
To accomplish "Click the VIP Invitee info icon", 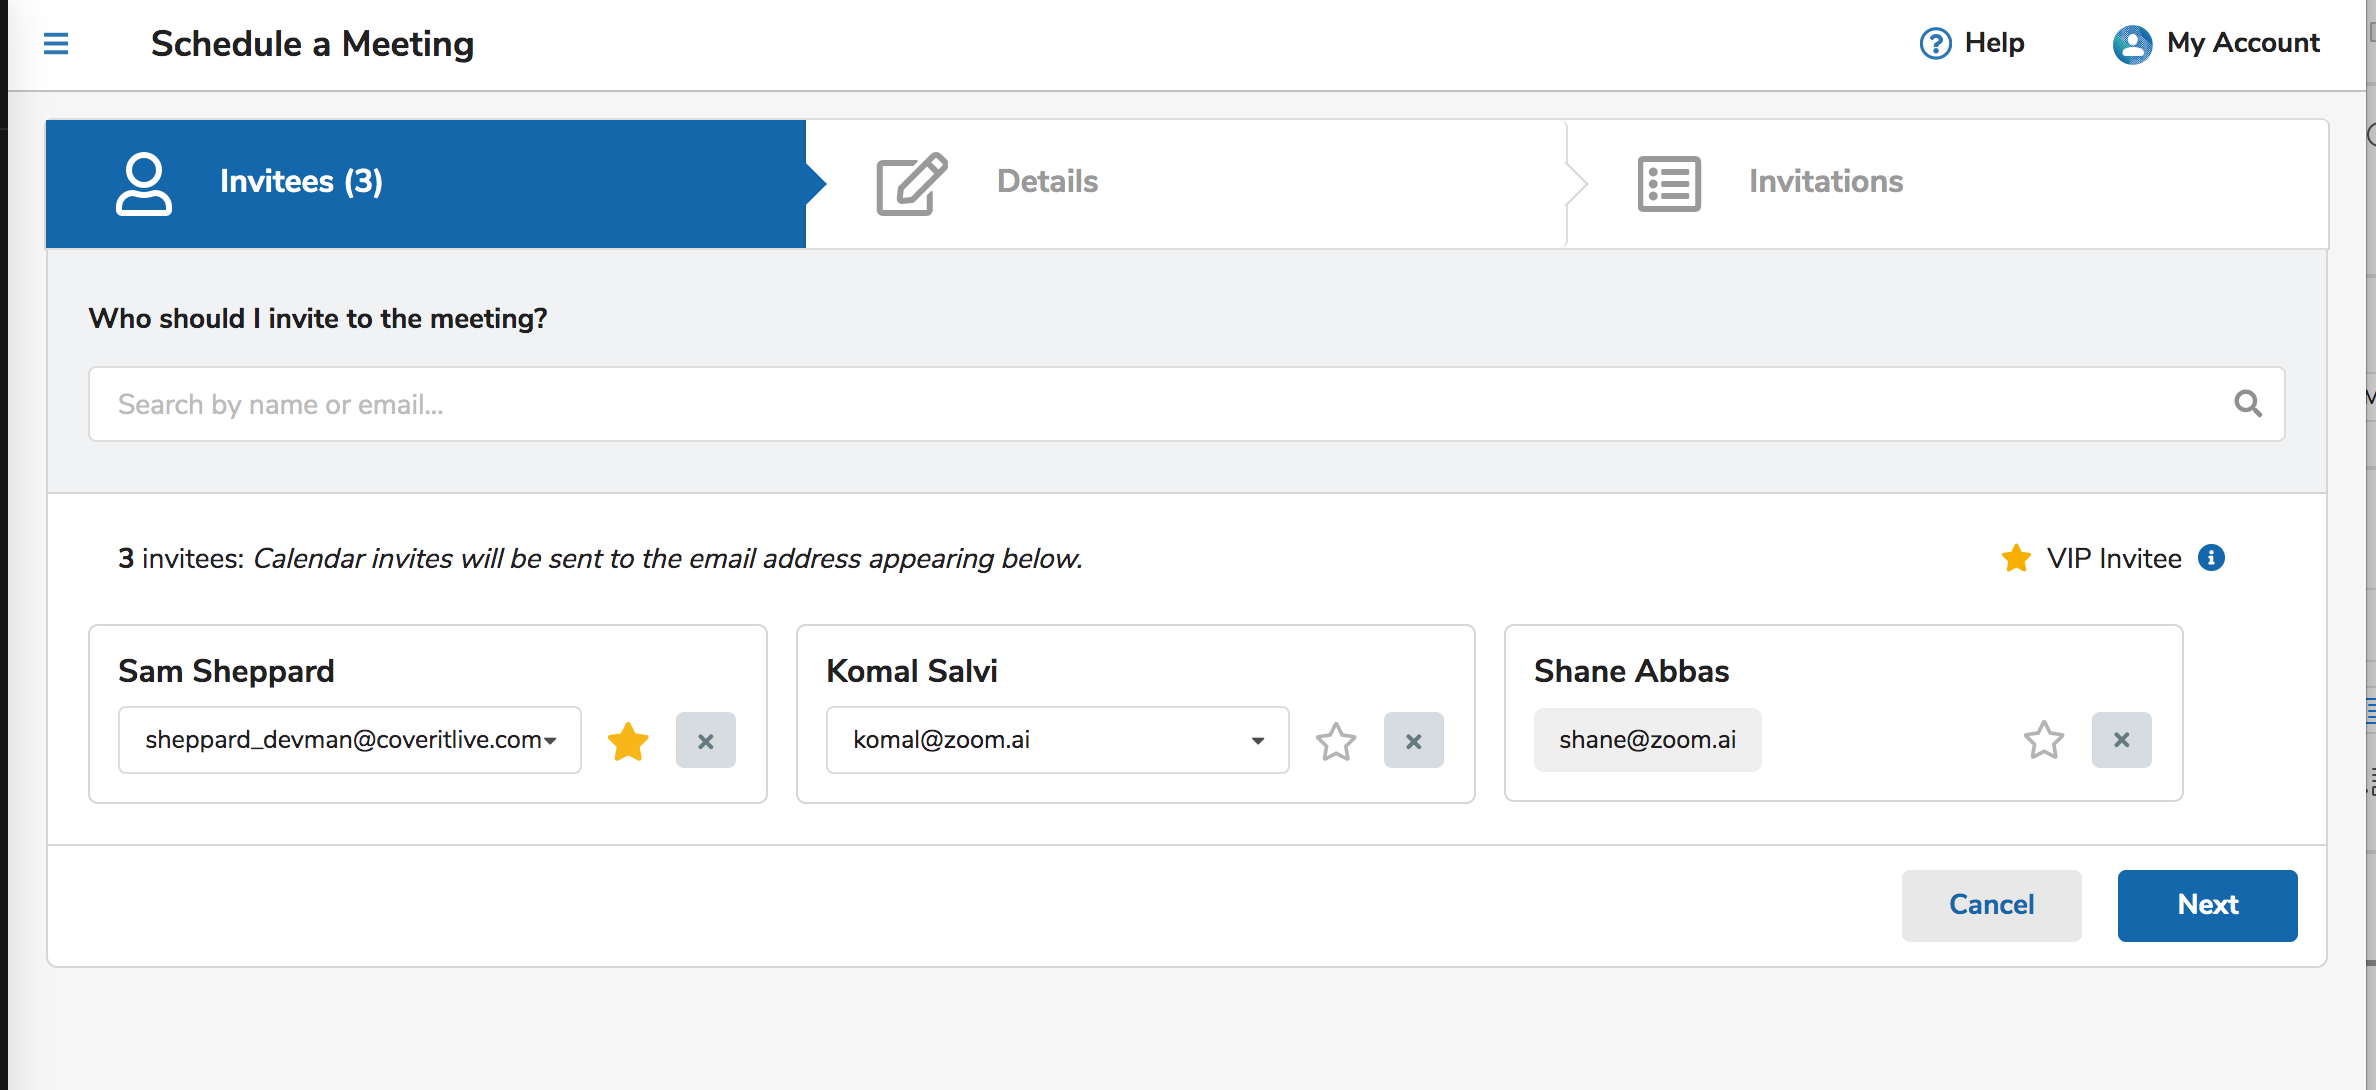I will click(2211, 558).
